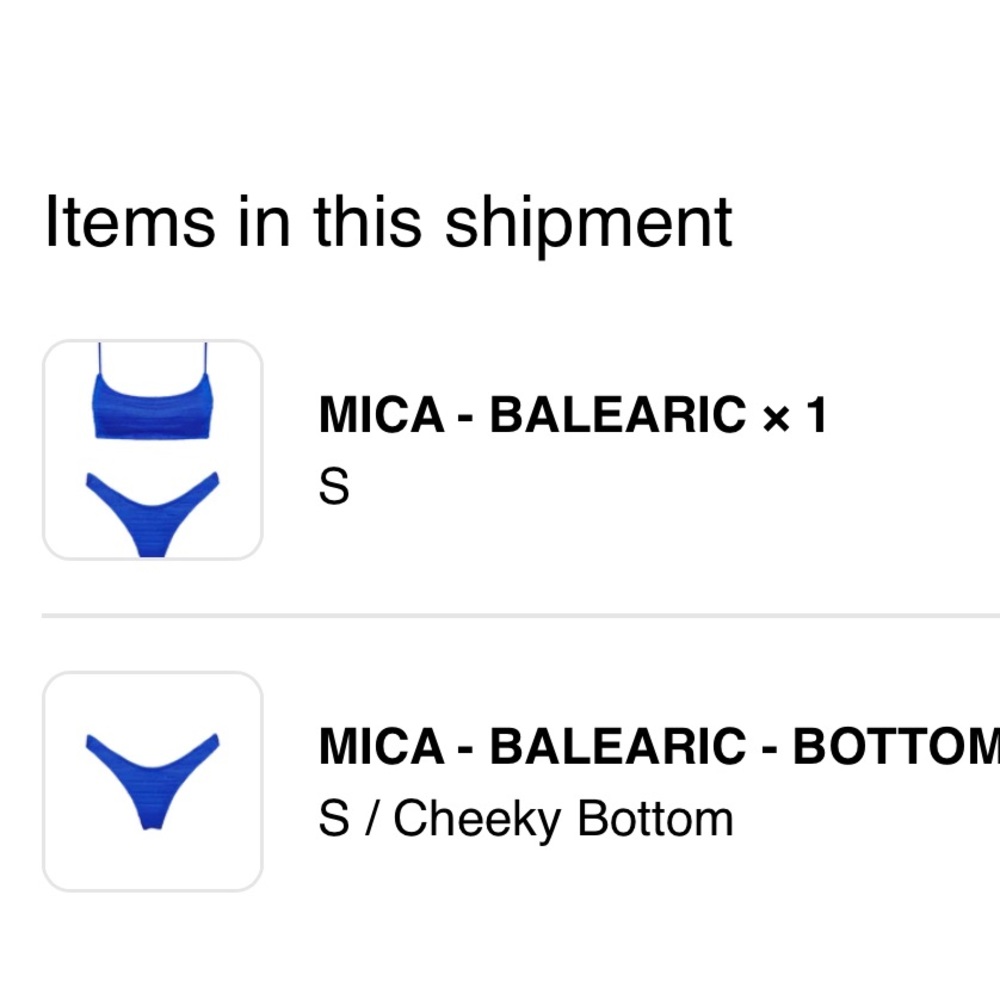Select the "MICA - BALEARIC × 1" item title
Viewport: 1000px width, 1000px height.
point(572,415)
